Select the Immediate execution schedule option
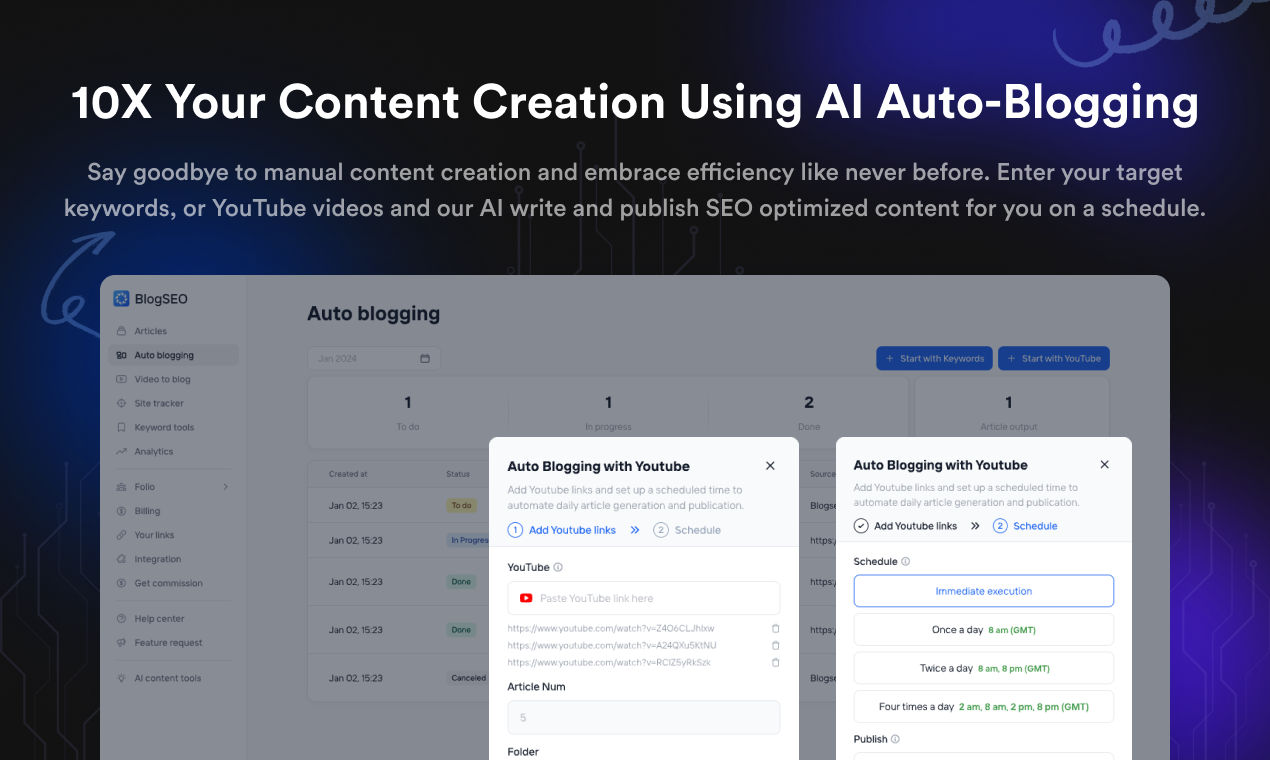Screen dimensions: 1270x760 983,591
